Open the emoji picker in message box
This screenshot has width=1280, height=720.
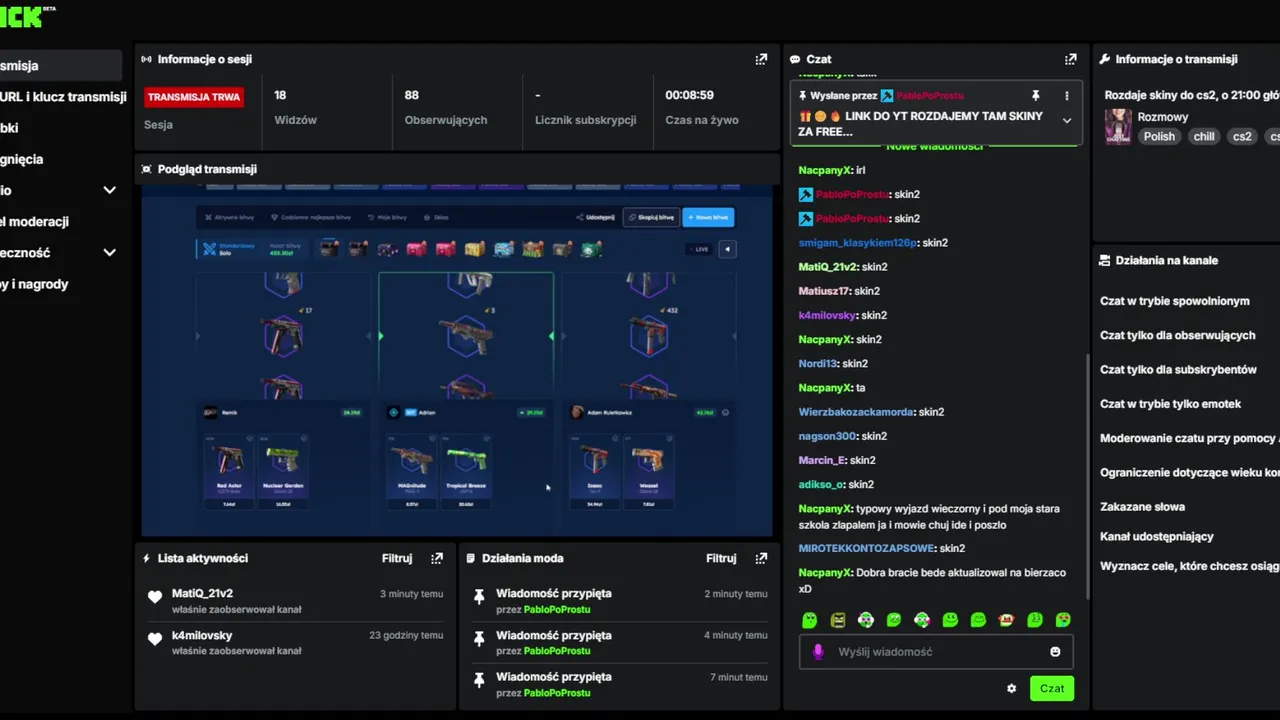coord(1055,651)
